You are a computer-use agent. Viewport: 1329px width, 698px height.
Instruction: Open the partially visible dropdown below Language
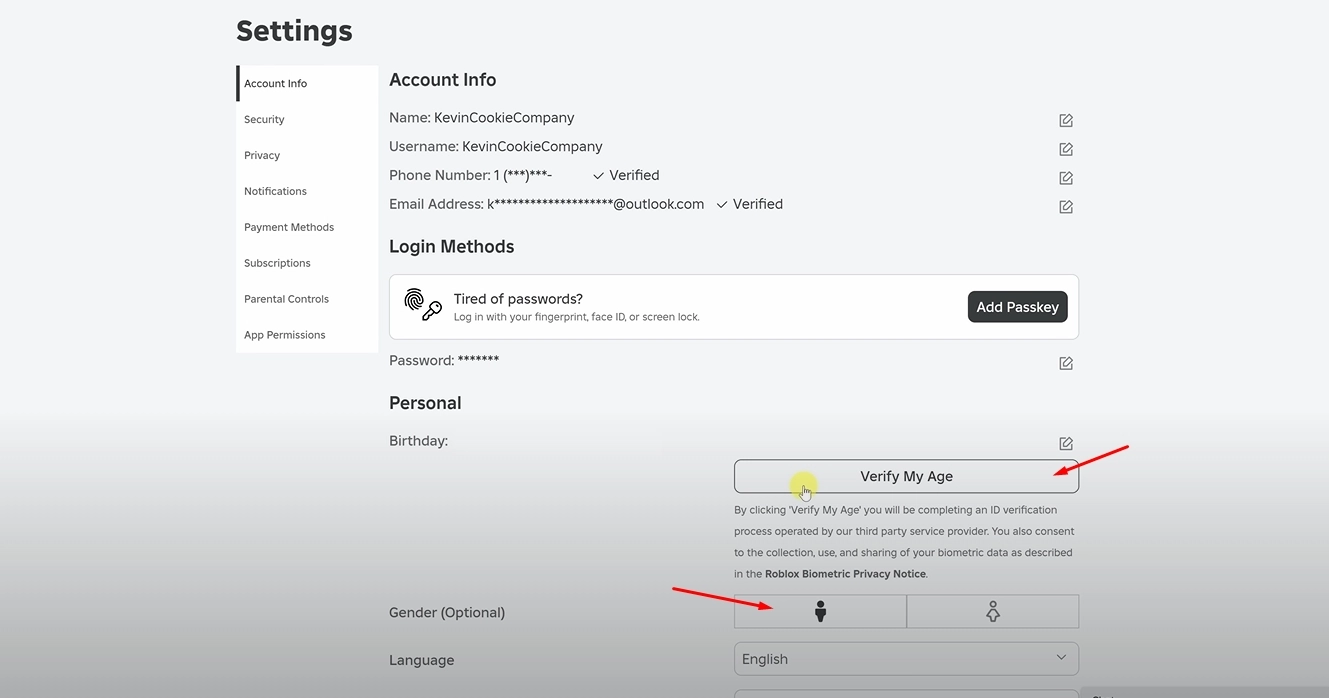click(x=906, y=692)
